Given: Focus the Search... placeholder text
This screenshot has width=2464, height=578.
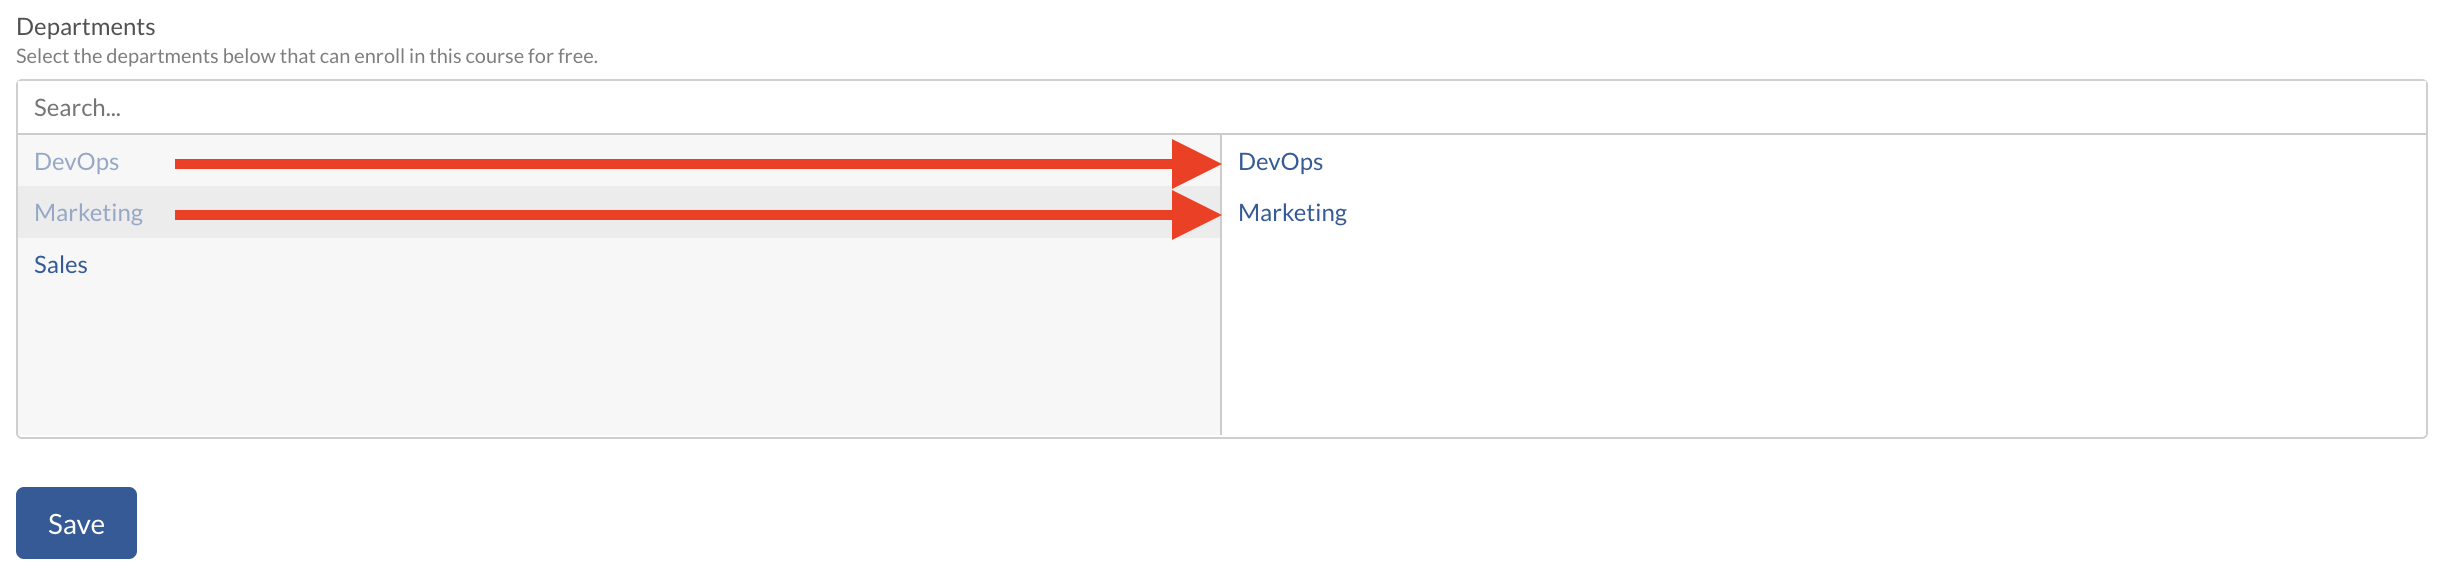Looking at the screenshot, I should 78,108.
